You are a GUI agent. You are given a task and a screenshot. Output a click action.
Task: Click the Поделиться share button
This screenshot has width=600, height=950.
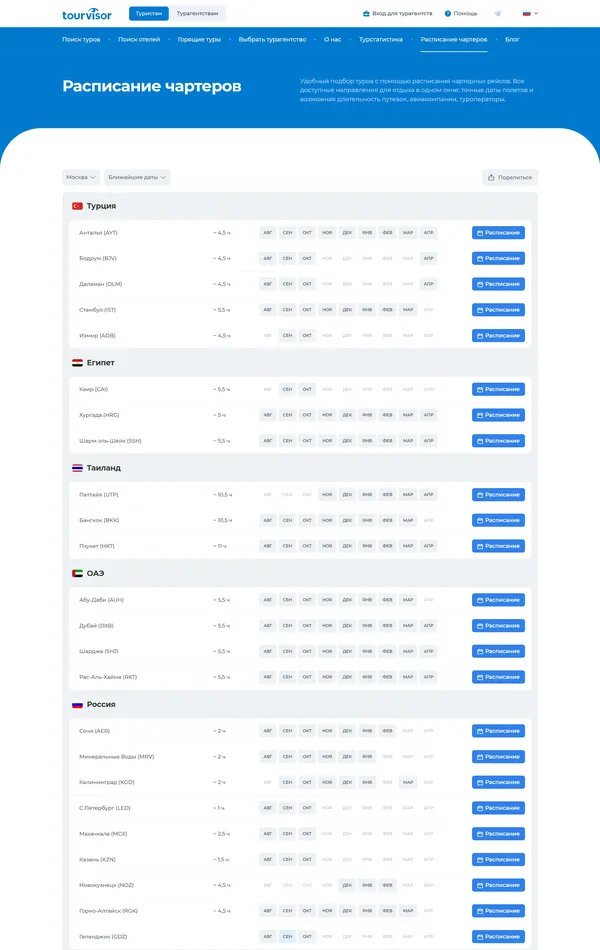pos(511,177)
